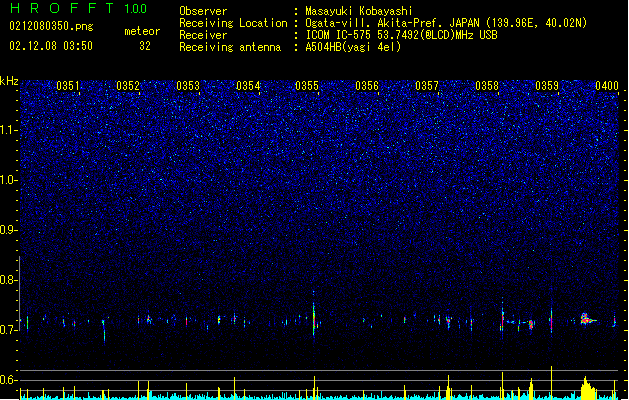Click the HROFFT 1.0.0 title text

pyautogui.click(x=79, y=8)
